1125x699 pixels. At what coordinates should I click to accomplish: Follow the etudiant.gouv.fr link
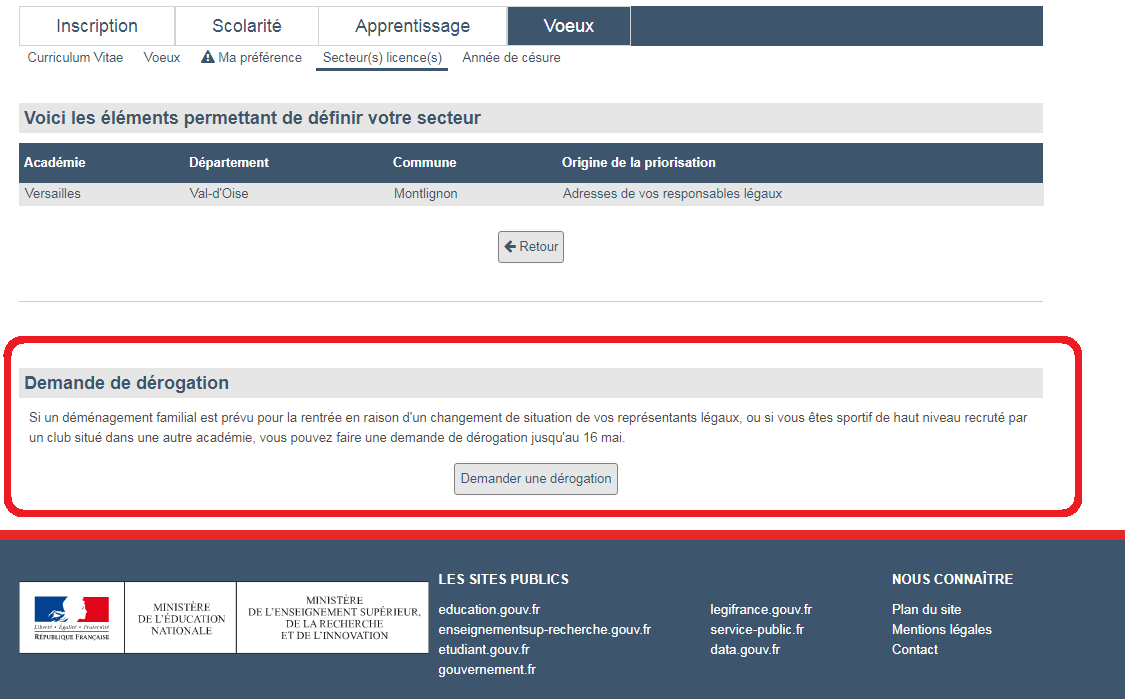[483, 650]
